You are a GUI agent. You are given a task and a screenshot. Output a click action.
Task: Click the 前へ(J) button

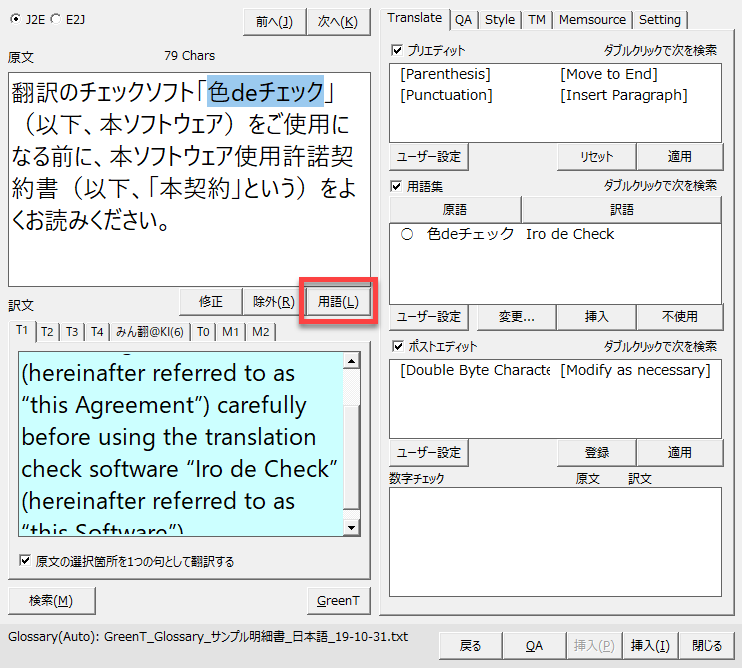click(273, 22)
